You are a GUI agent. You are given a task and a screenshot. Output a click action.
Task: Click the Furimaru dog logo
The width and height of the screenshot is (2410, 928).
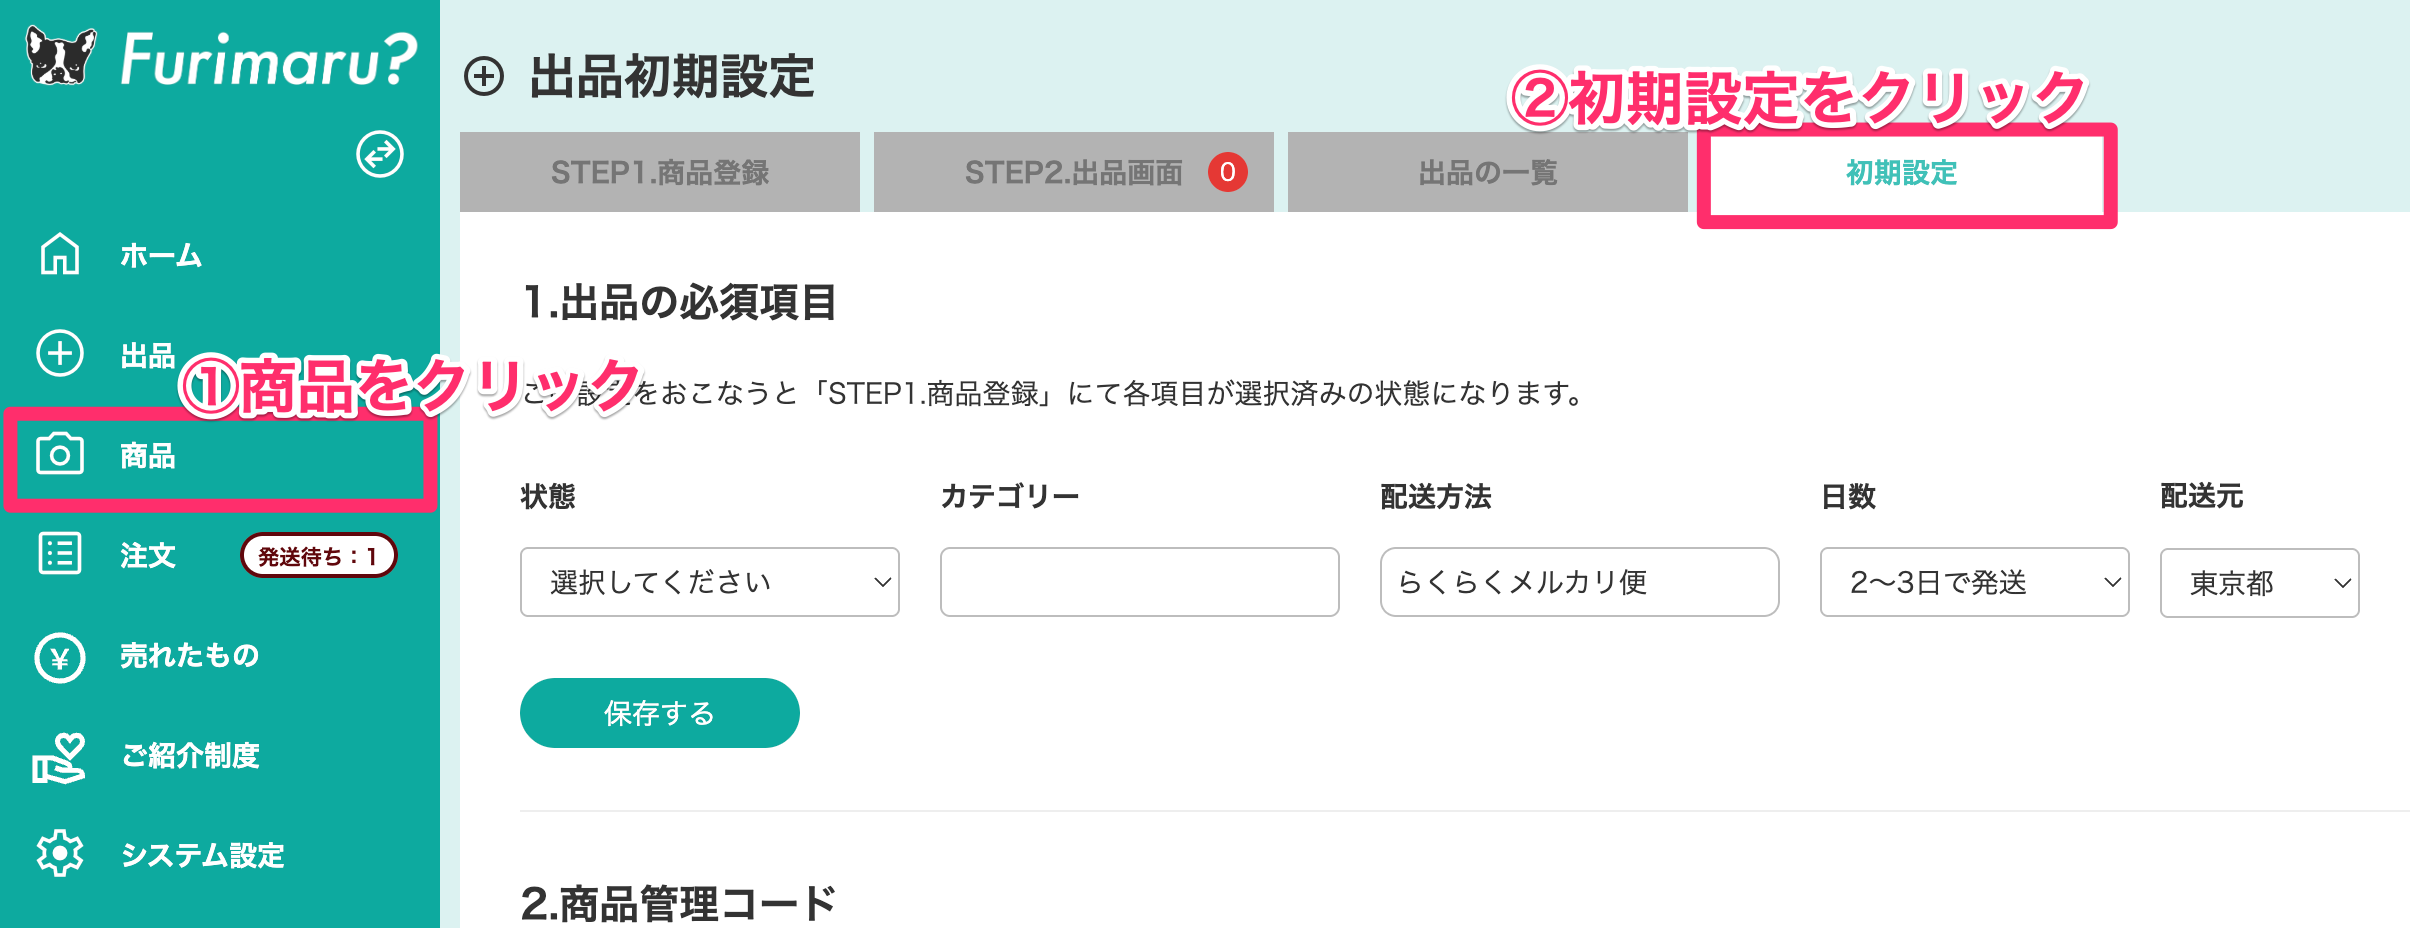(x=61, y=57)
